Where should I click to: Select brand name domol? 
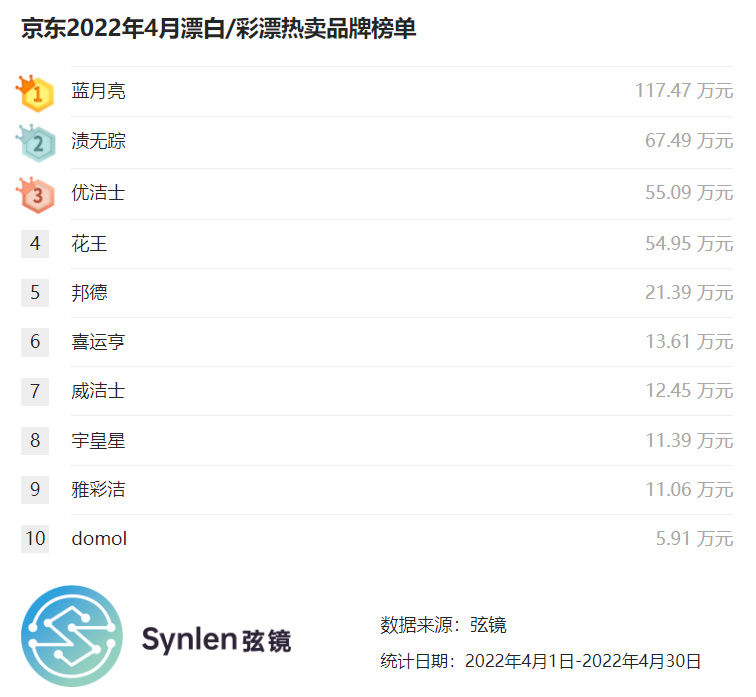99,539
